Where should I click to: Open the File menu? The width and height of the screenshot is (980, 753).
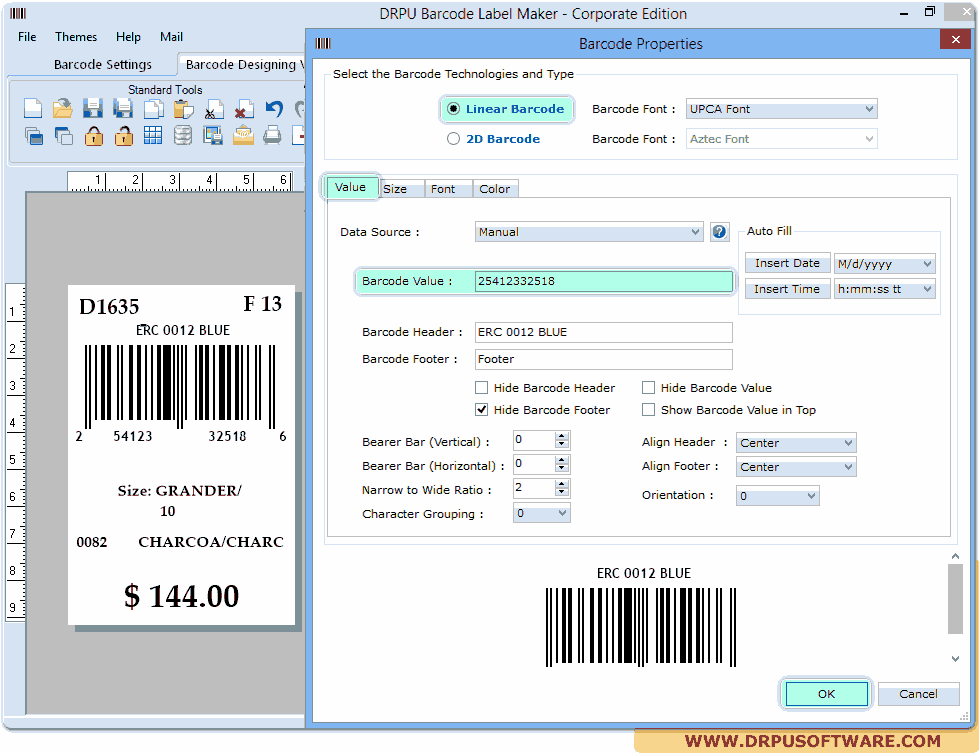(27, 37)
